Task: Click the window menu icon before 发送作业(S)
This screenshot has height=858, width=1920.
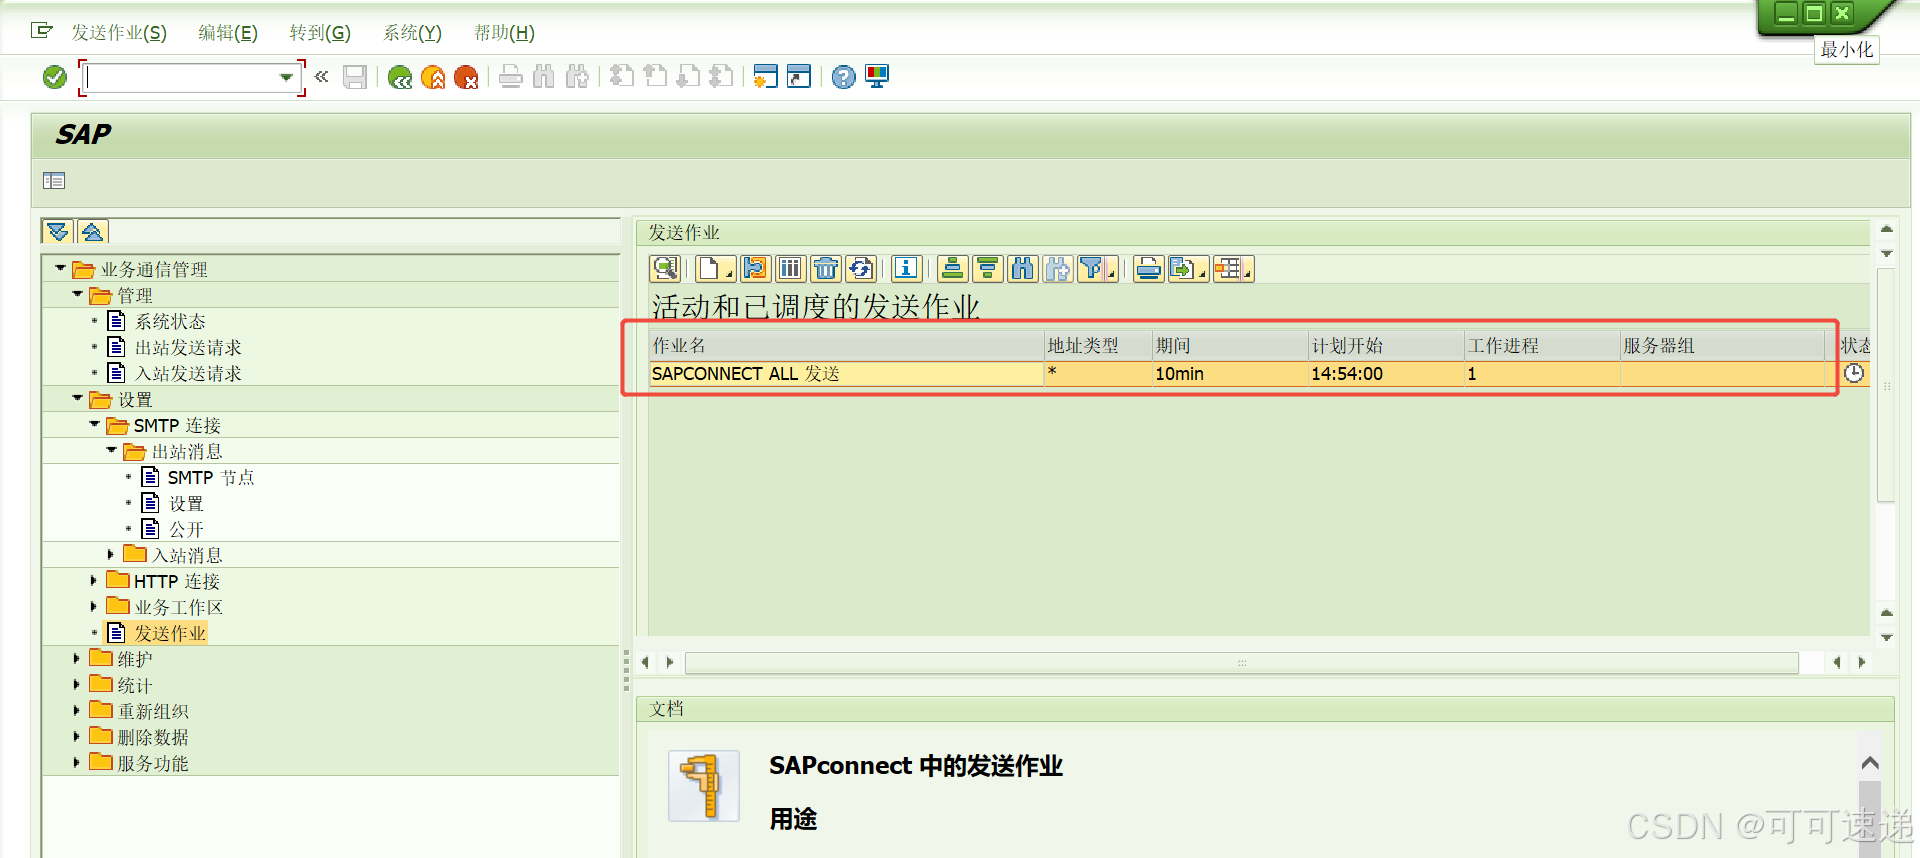Action: point(41,31)
